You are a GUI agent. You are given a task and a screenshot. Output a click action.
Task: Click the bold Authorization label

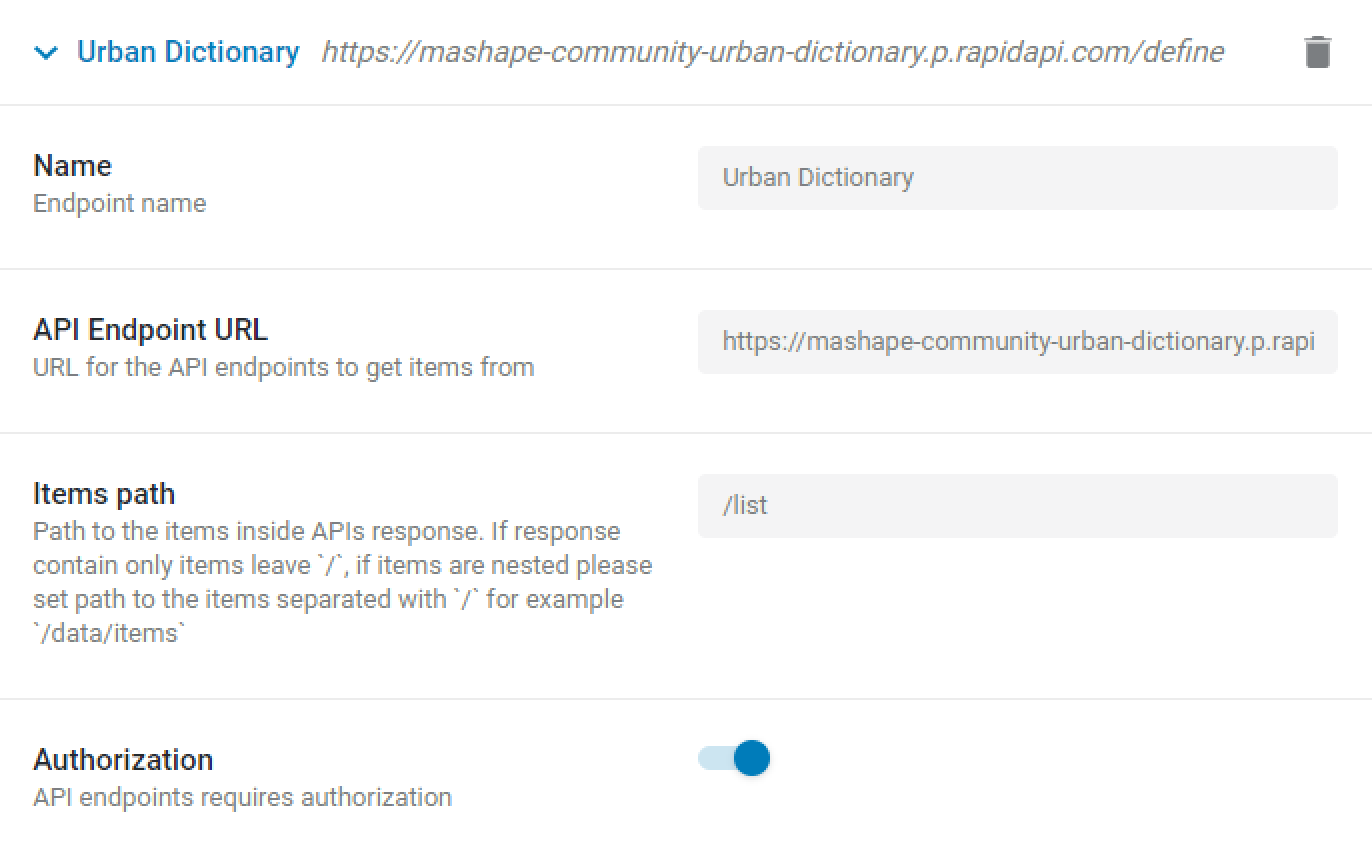(123, 759)
